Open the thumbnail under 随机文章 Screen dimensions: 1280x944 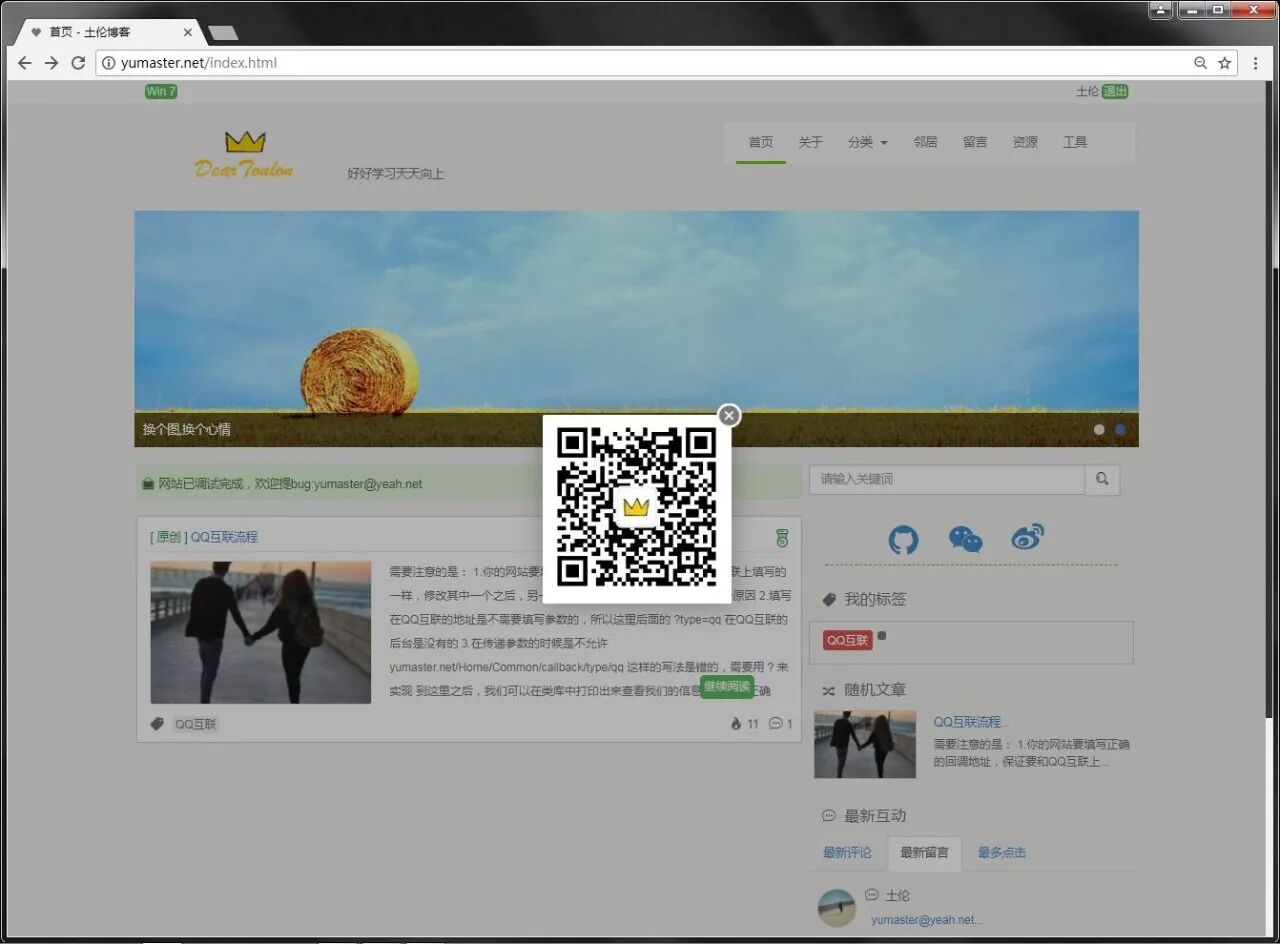tap(865, 744)
